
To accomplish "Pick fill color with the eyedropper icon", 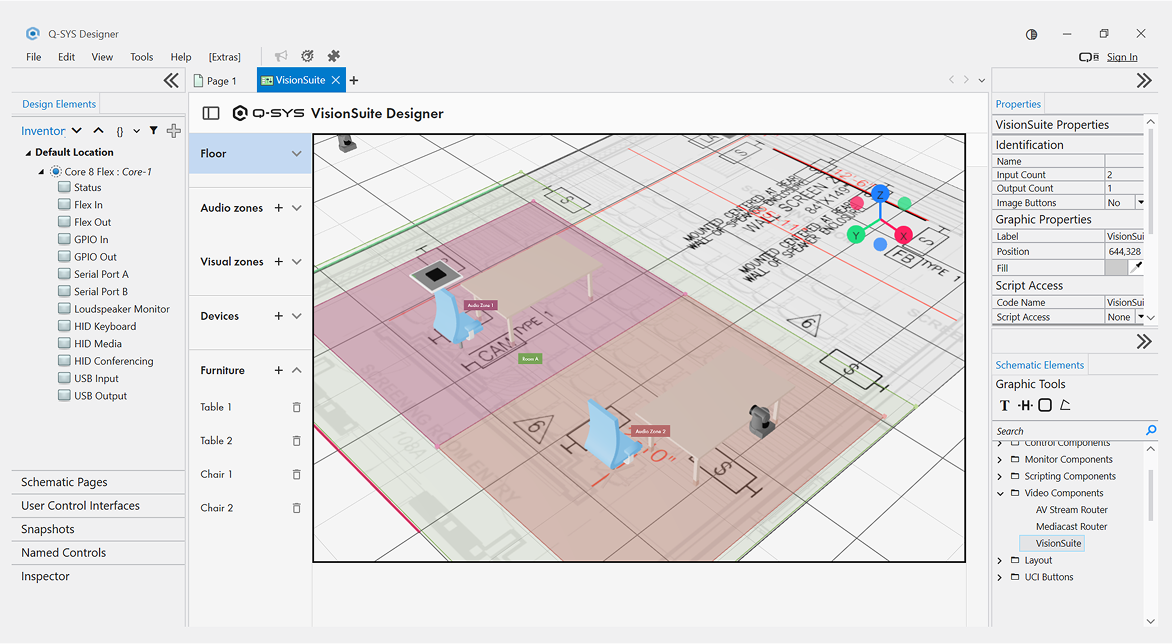I will [x=1136, y=268].
